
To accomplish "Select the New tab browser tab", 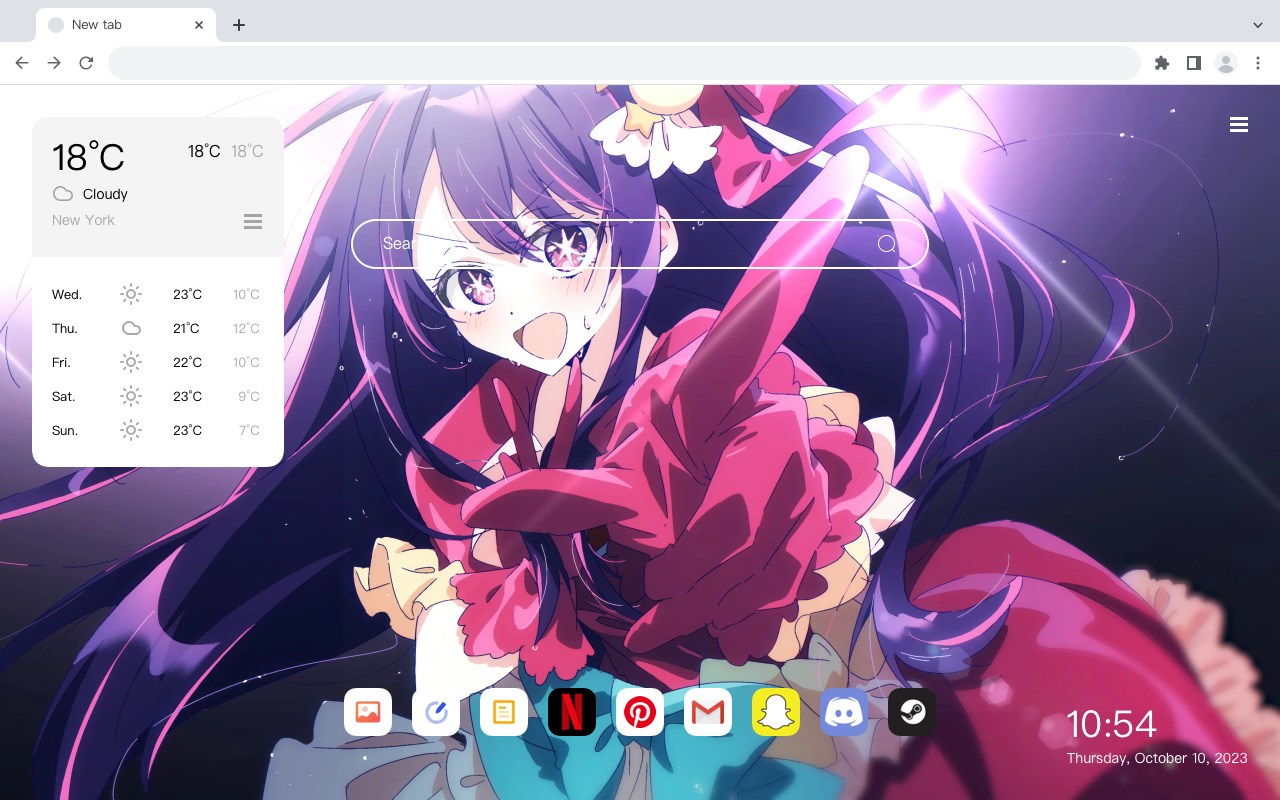I will [x=126, y=25].
